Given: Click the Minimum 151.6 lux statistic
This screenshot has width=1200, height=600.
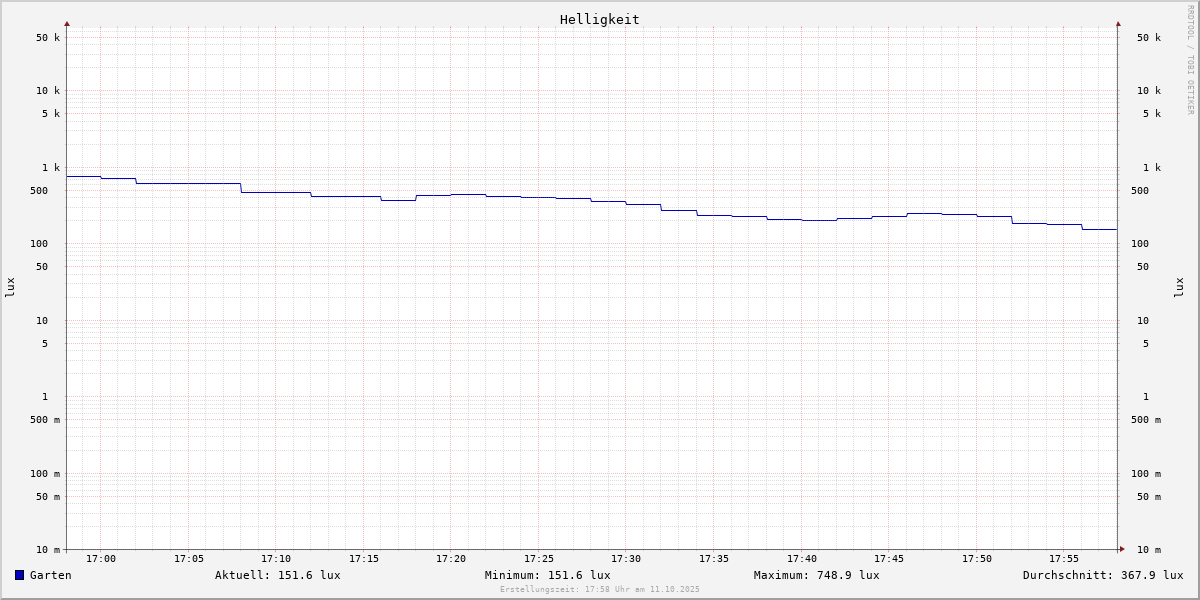Looking at the screenshot, I should (547, 575).
